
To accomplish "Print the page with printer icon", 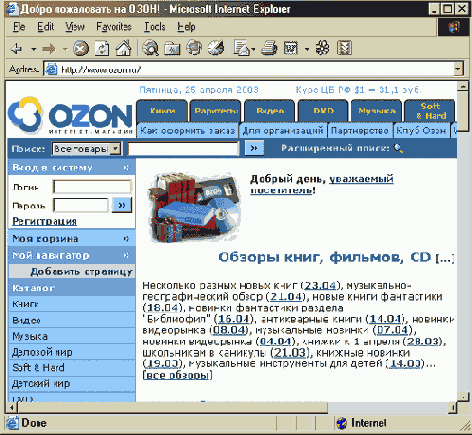I will (x=269, y=48).
